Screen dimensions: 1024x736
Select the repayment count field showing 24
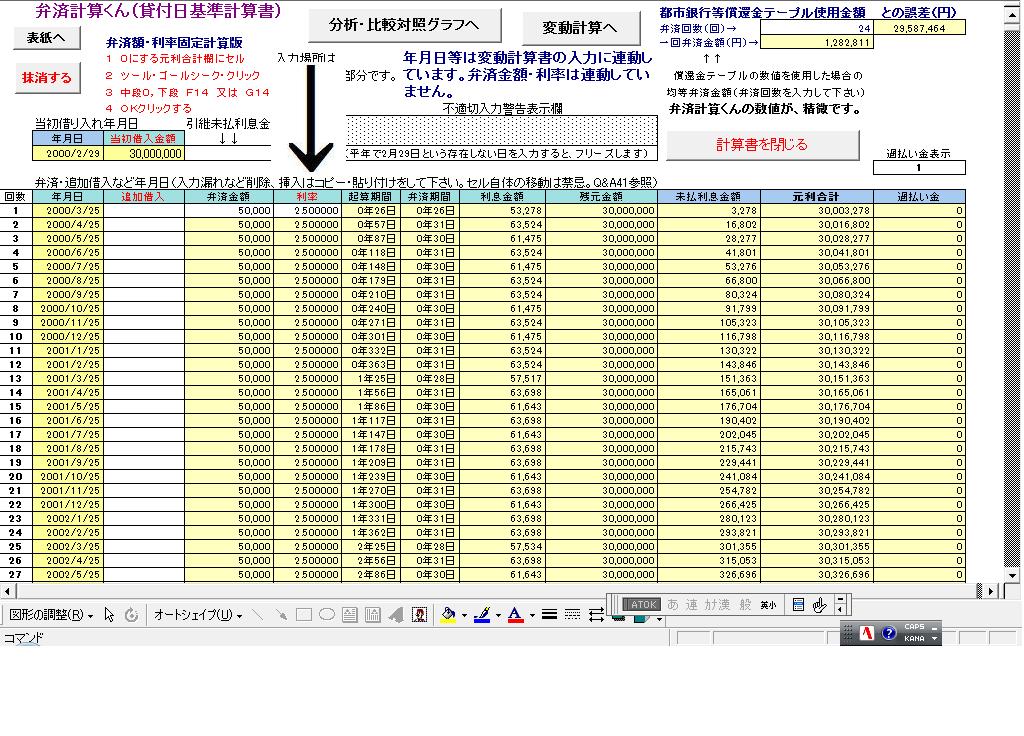pos(816,28)
